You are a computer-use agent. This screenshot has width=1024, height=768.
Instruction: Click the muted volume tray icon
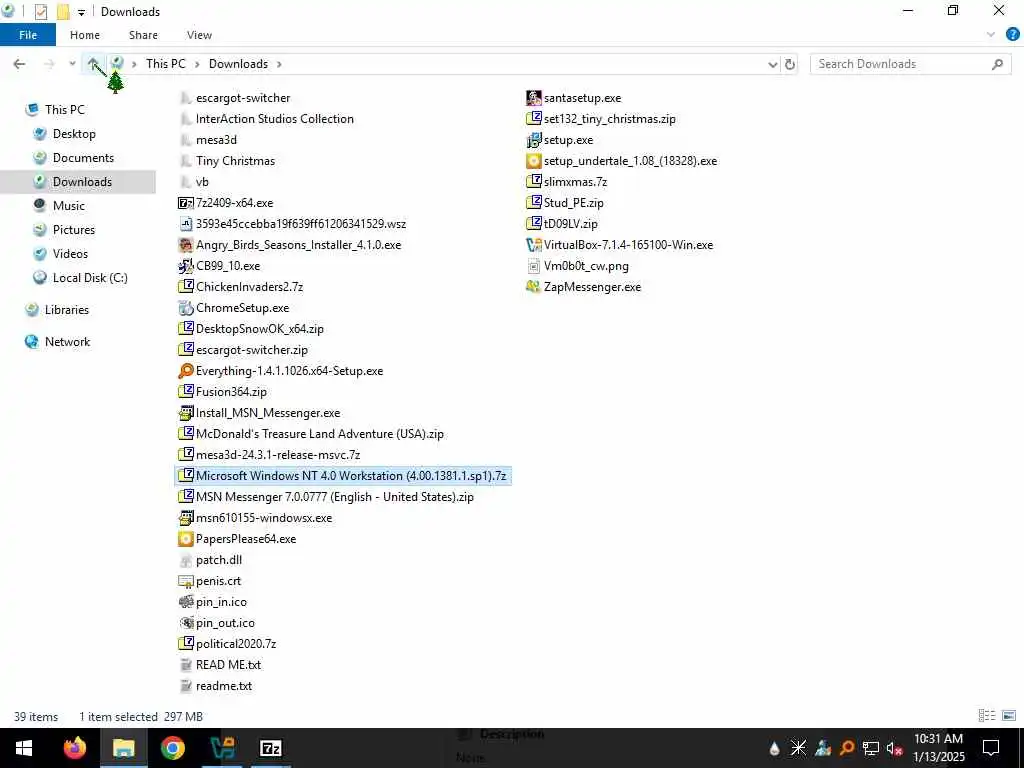(894, 748)
